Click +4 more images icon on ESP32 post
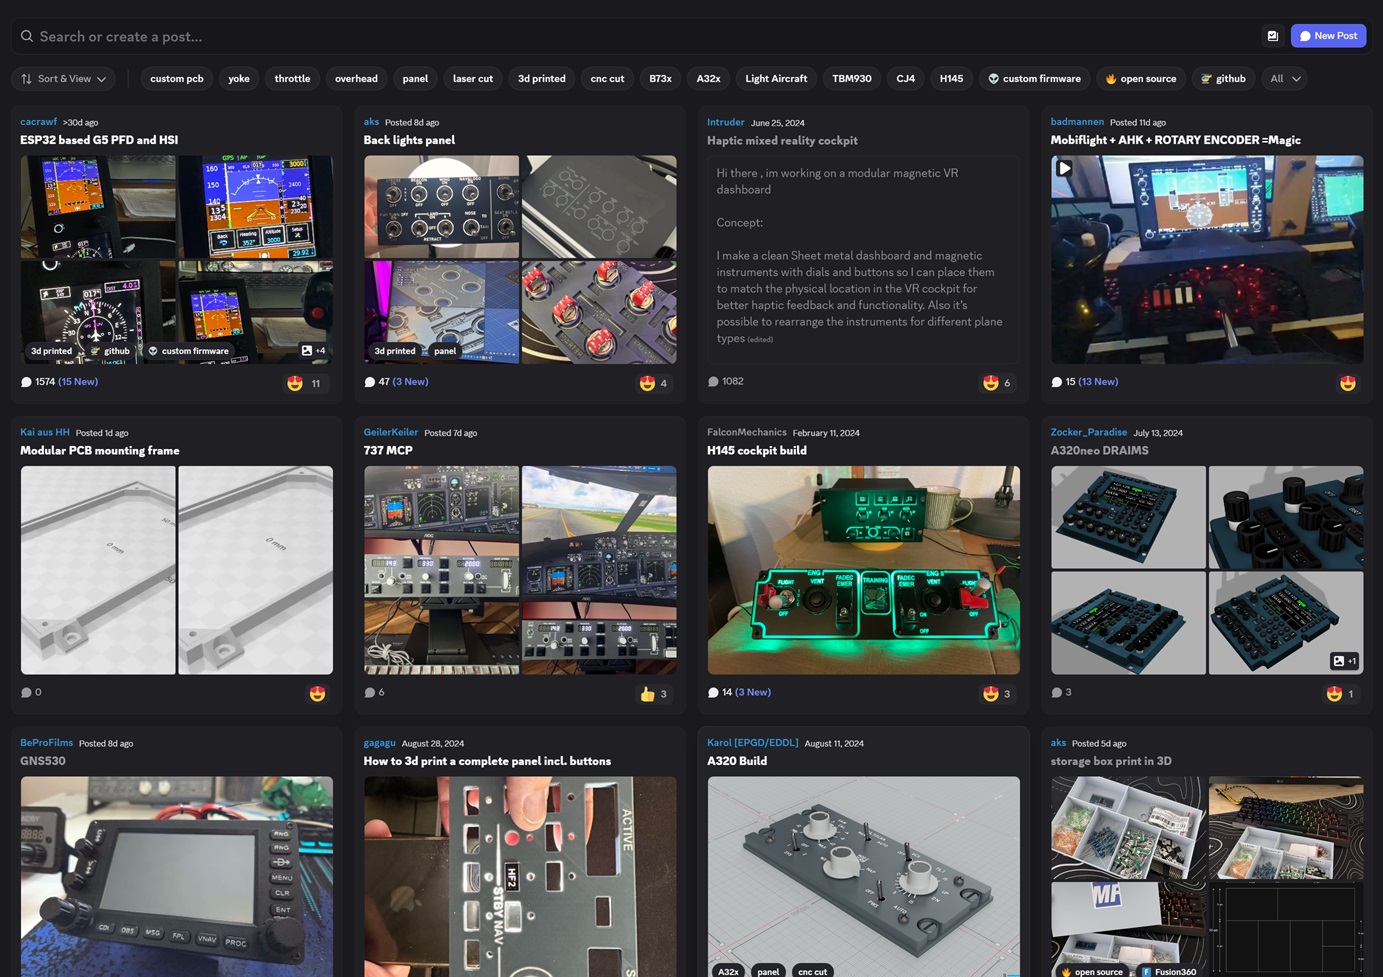Viewport: 1383px width, 977px height. coord(313,351)
